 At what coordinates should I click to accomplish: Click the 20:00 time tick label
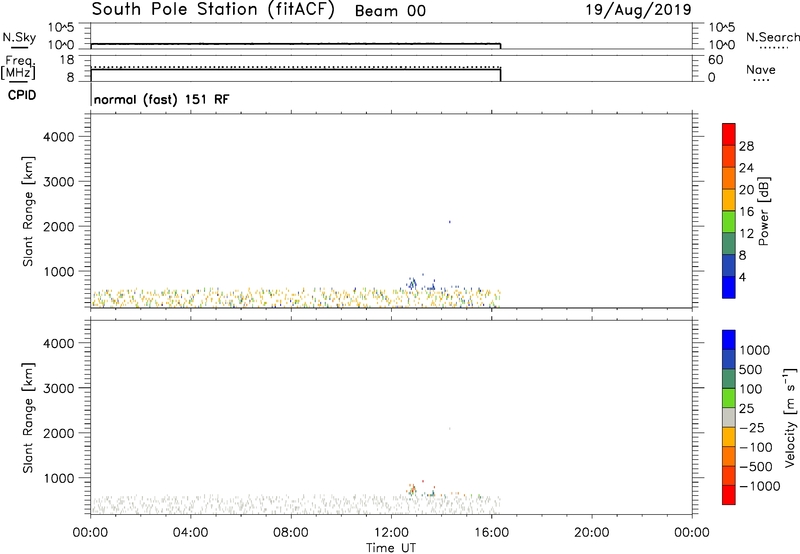(591, 533)
